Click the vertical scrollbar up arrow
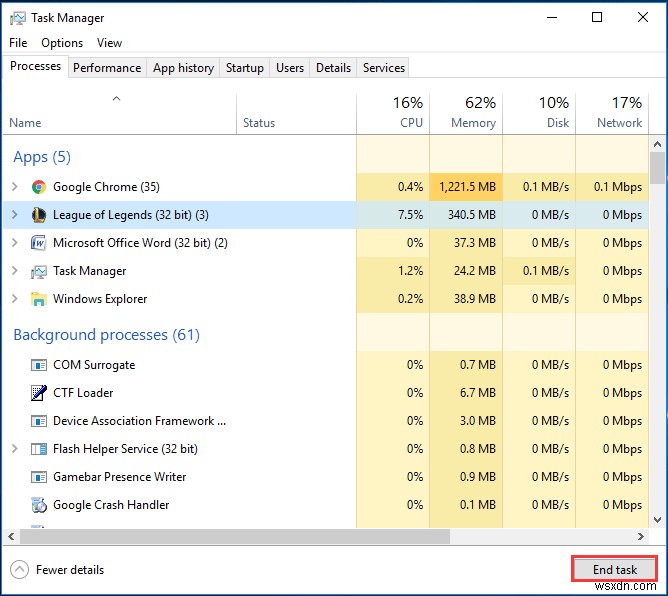Viewport: 668px width, 596px height. click(657, 144)
